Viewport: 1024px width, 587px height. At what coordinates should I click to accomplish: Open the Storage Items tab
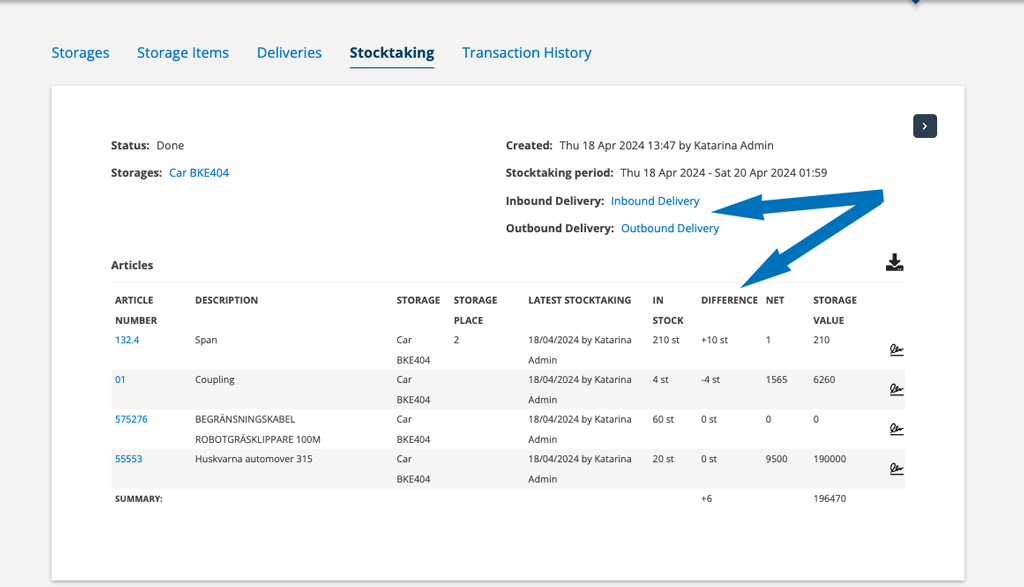(x=183, y=53)
